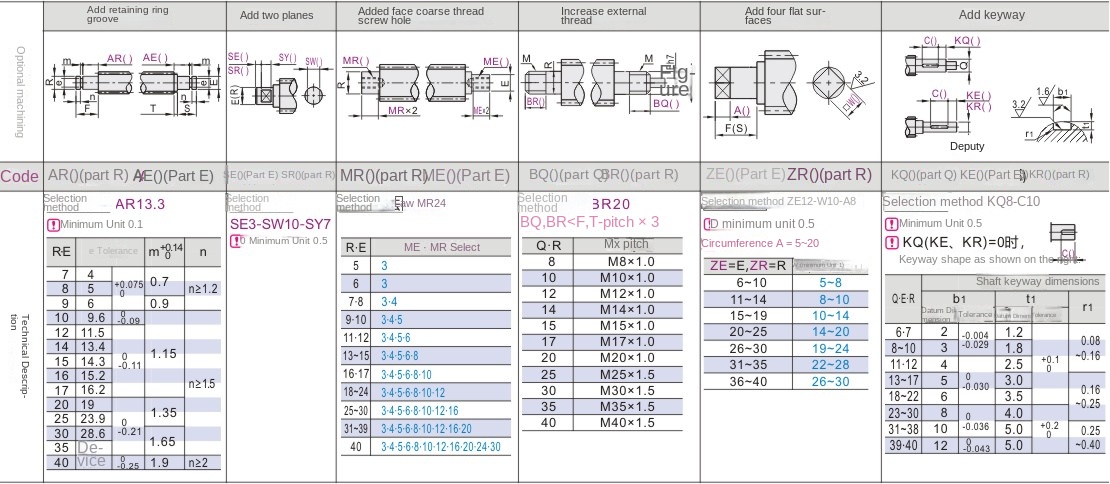Click the code 'ZE()(Part E)ZR()(part R)'
The width and height of the screenshot is (1110, 484).
(789, 175)
